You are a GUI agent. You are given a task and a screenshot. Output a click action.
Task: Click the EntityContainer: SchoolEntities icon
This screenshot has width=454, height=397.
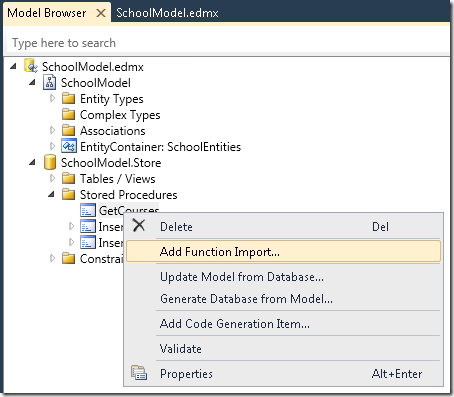(x=69, y=146)
